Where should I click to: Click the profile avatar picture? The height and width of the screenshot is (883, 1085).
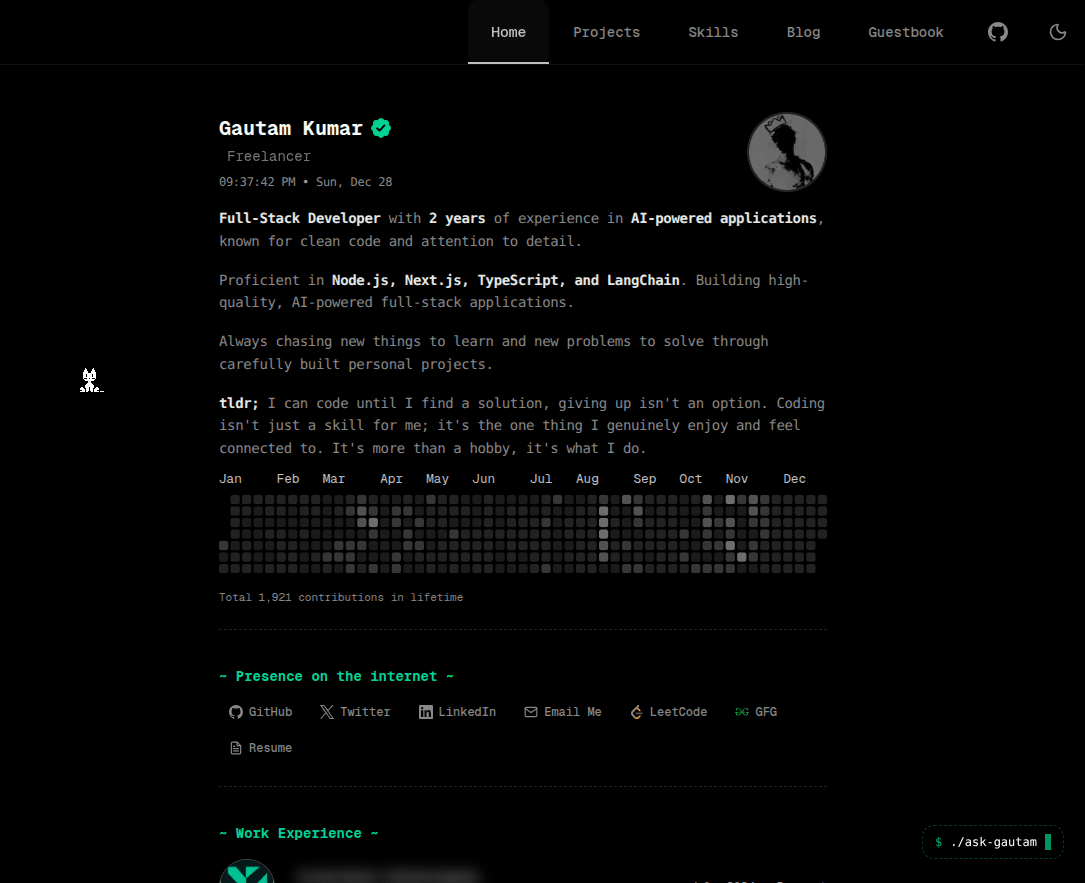click(786, 152)
